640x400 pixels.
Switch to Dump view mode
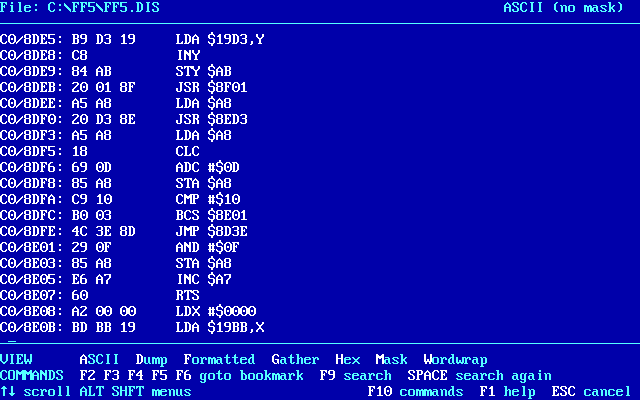click(151, 359)
